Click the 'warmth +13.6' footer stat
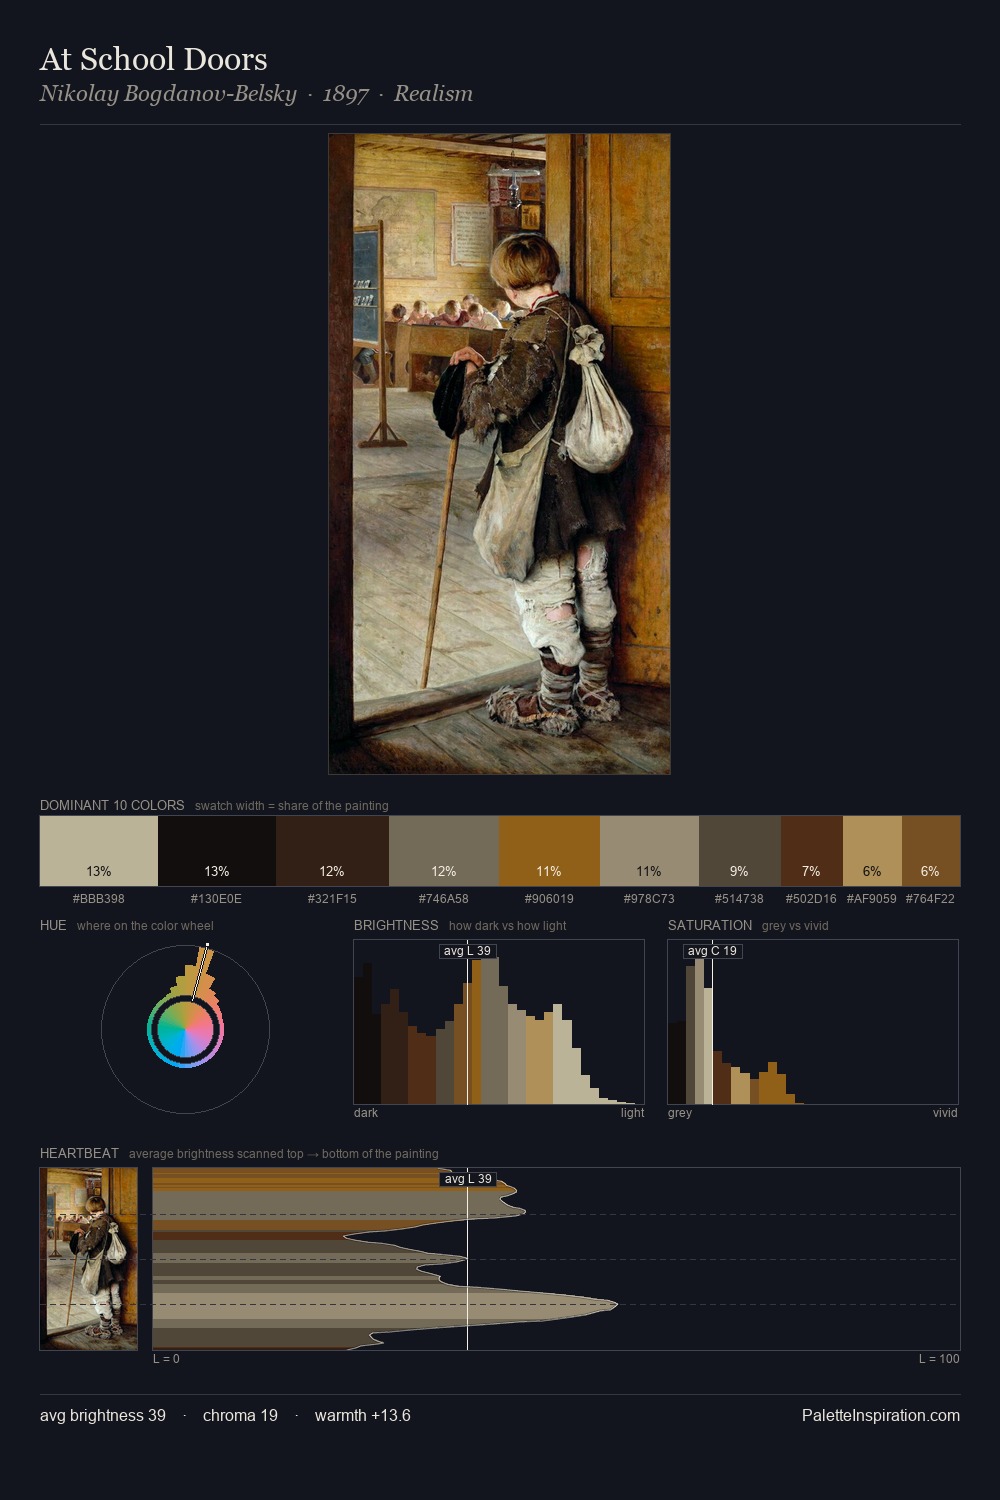The width and height of the screenshot is (1000, 1500). click(x=363, y=1415)
